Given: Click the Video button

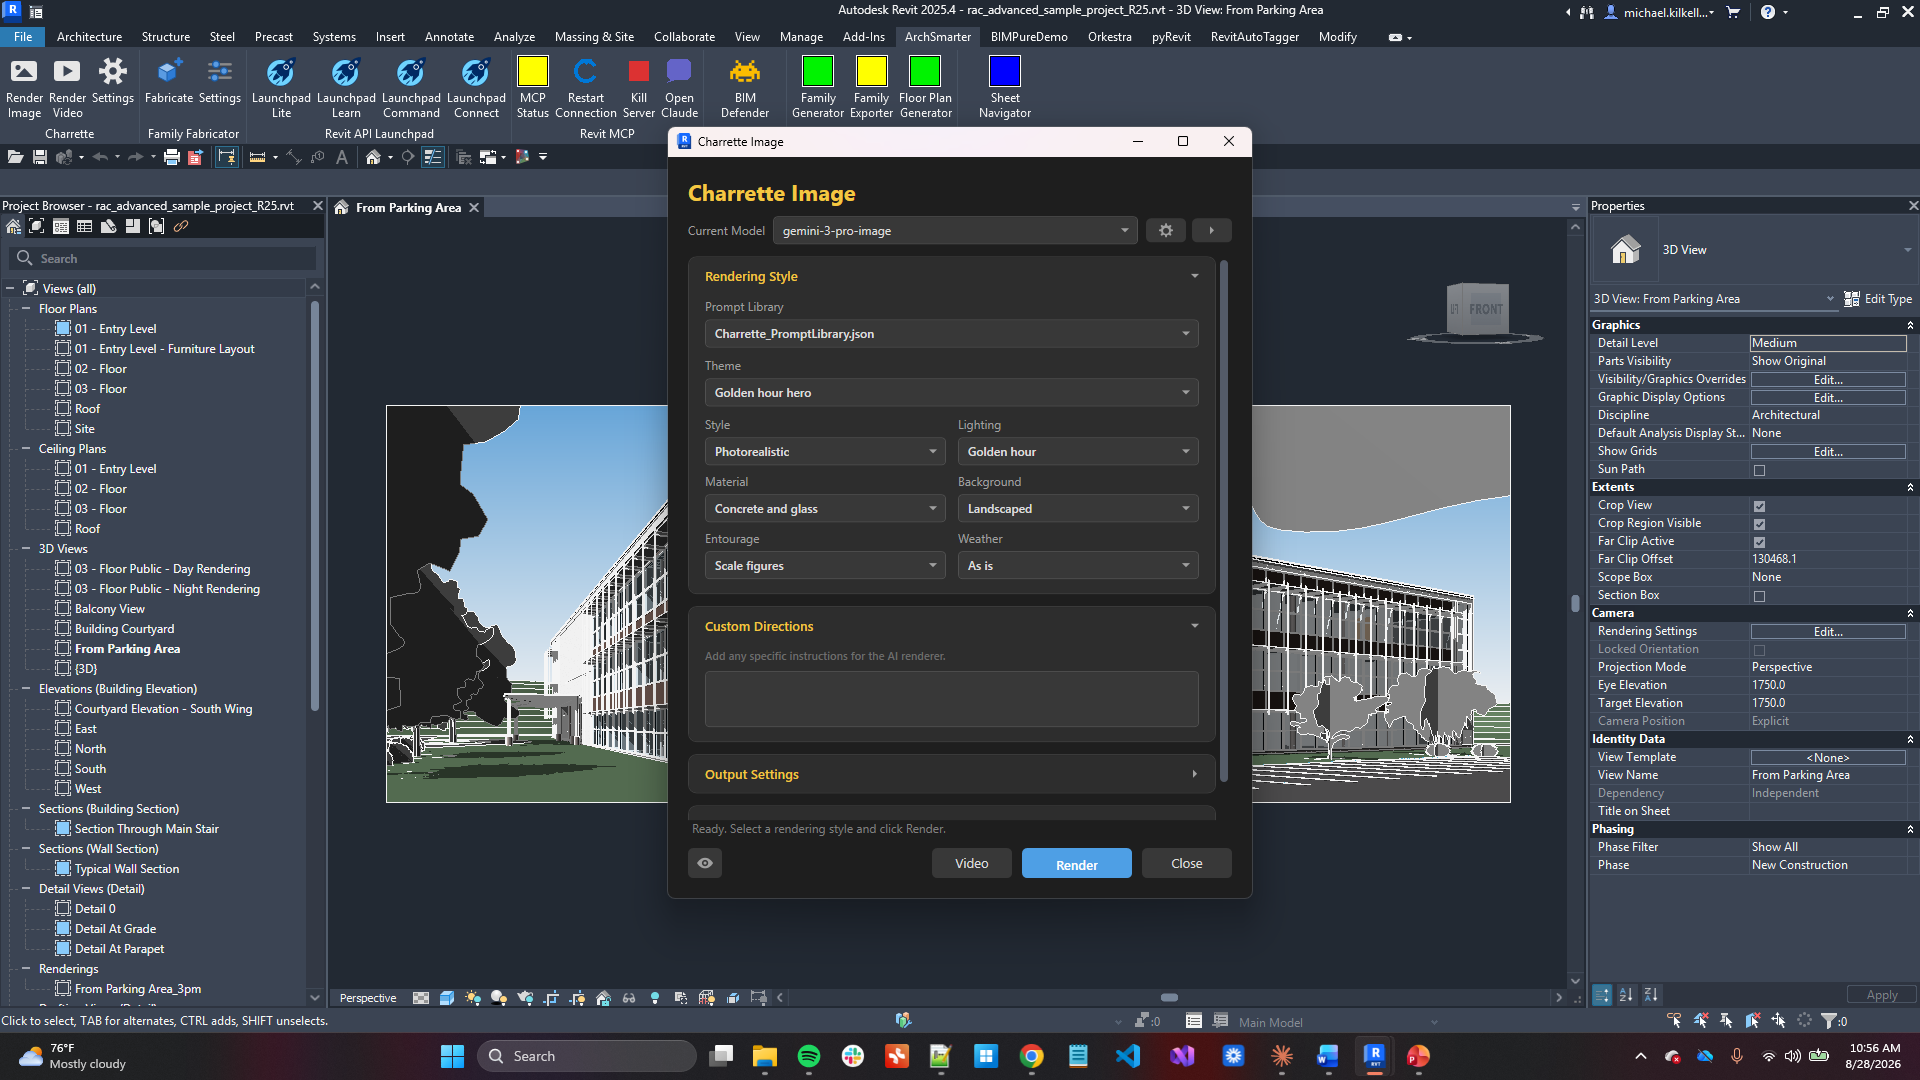Looking at the screenshot, I should [x=971, y=863].
